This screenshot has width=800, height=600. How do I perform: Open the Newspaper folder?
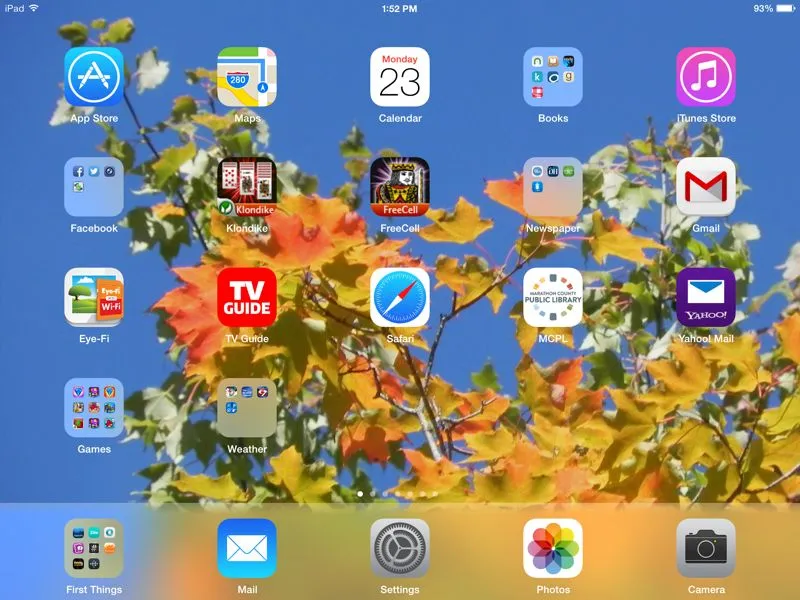tap(553, 187)
